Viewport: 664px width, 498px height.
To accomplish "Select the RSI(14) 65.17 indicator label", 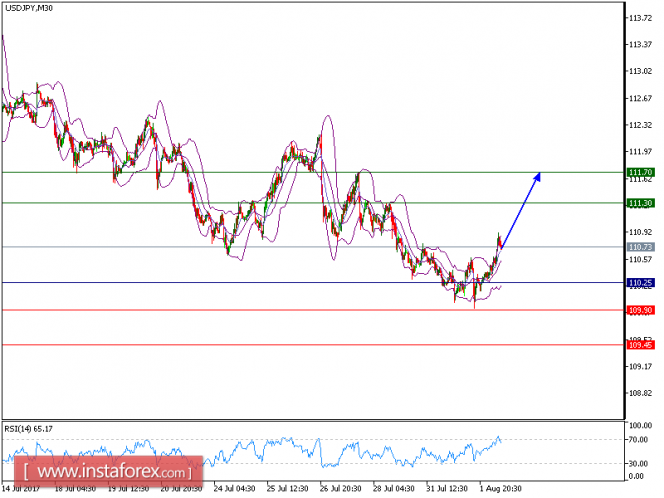I will coord(28,429).
